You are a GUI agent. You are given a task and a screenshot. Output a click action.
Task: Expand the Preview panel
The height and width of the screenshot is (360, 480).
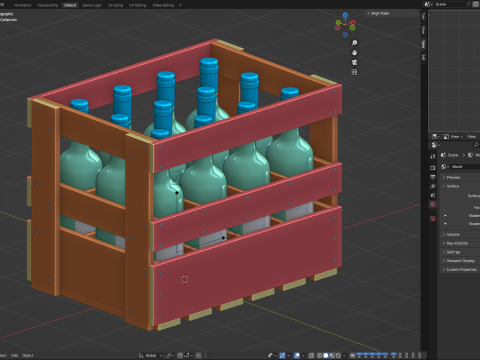(460, 177)
